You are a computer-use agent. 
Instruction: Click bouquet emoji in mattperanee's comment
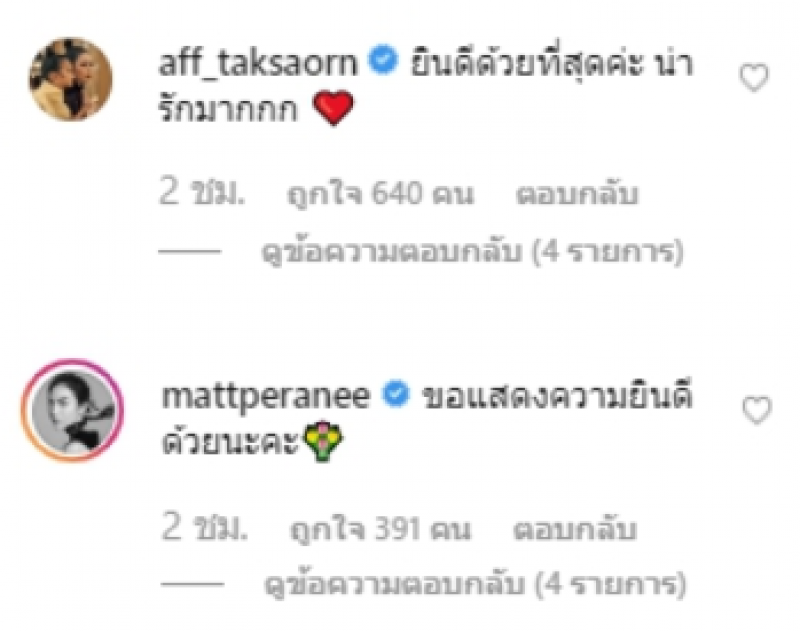tap(323, 441)
